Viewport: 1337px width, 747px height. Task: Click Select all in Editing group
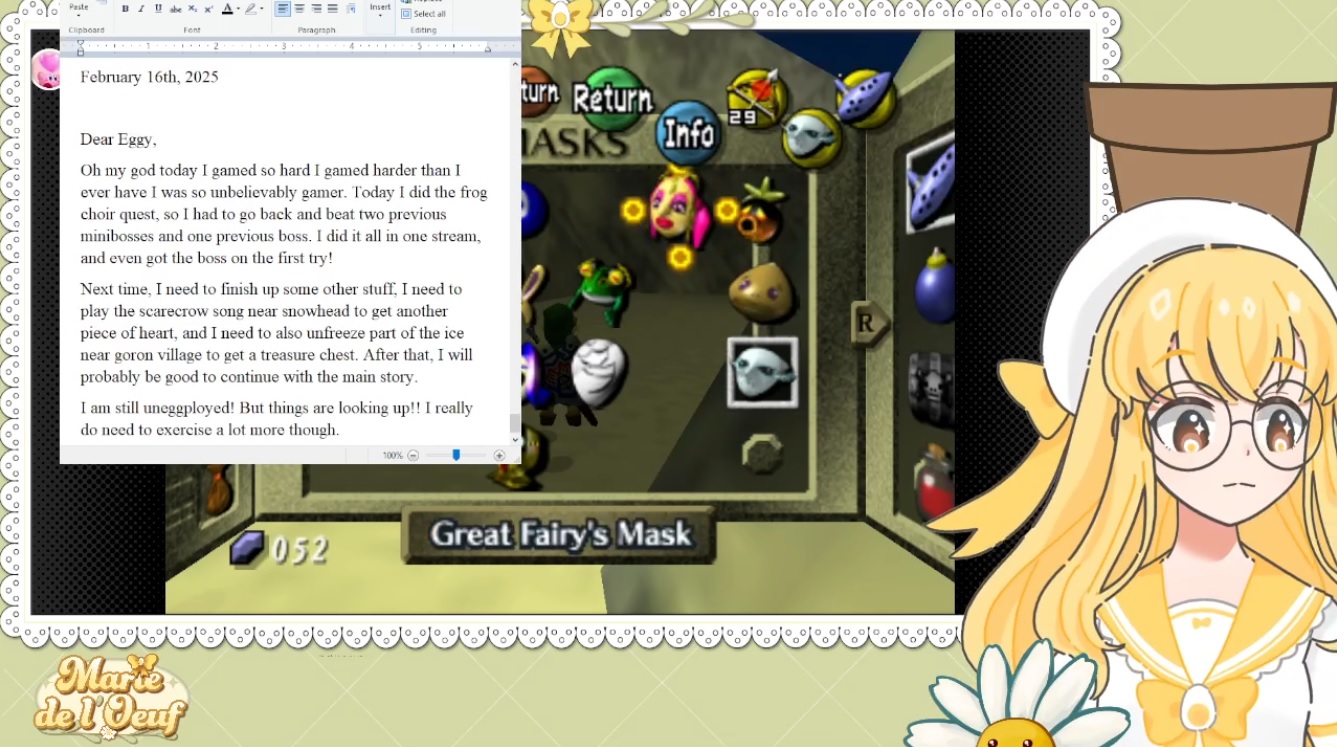click(424, 14)
